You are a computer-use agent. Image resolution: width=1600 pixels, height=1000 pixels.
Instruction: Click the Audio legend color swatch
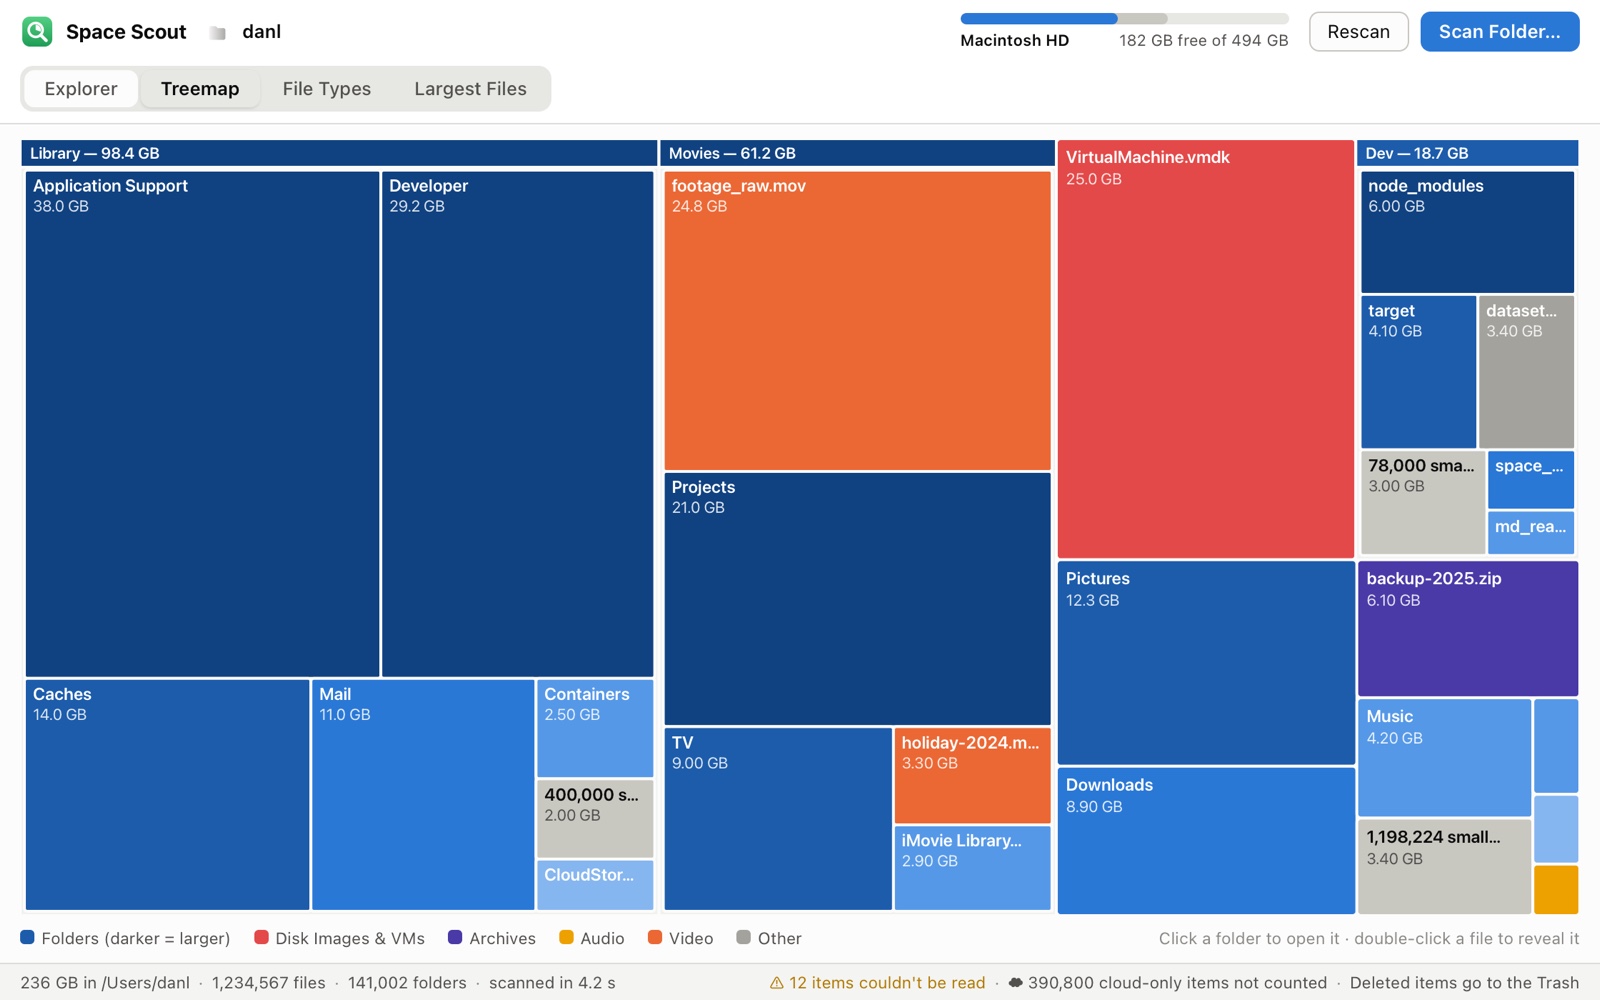point(566,938)
